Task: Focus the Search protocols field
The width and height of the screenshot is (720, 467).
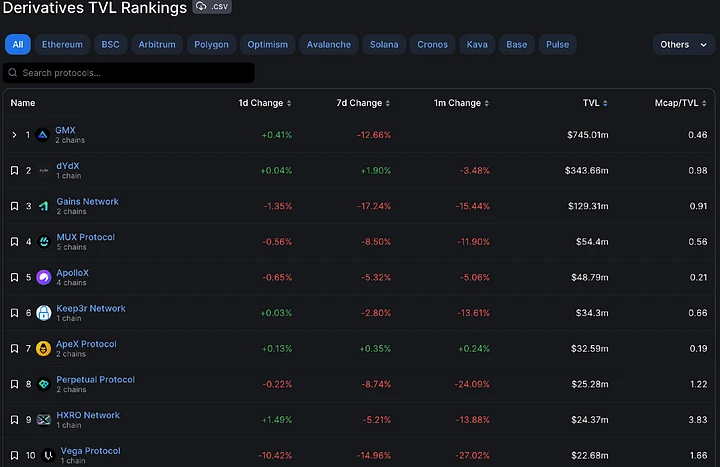Action: pyautogui.click(x=129, y=73)
